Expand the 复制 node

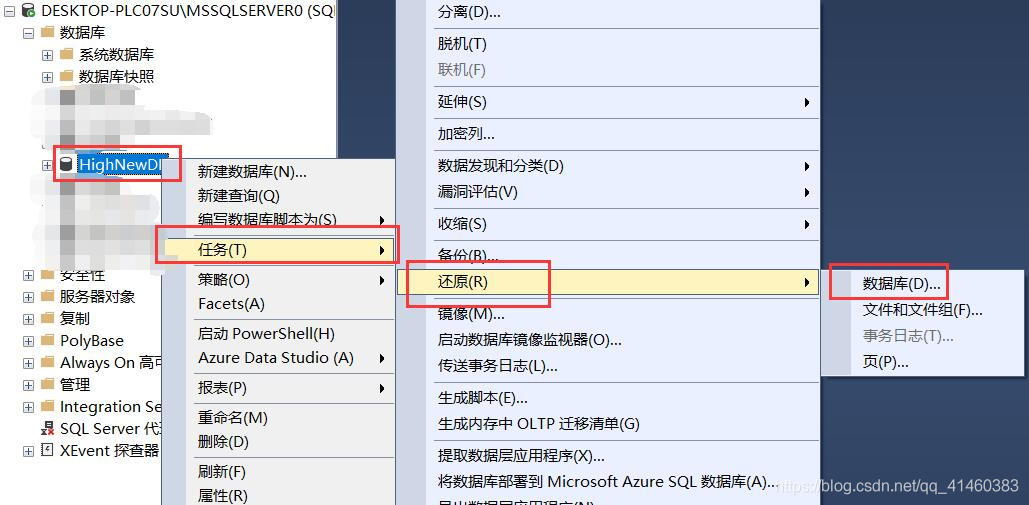tap(28, 319)
